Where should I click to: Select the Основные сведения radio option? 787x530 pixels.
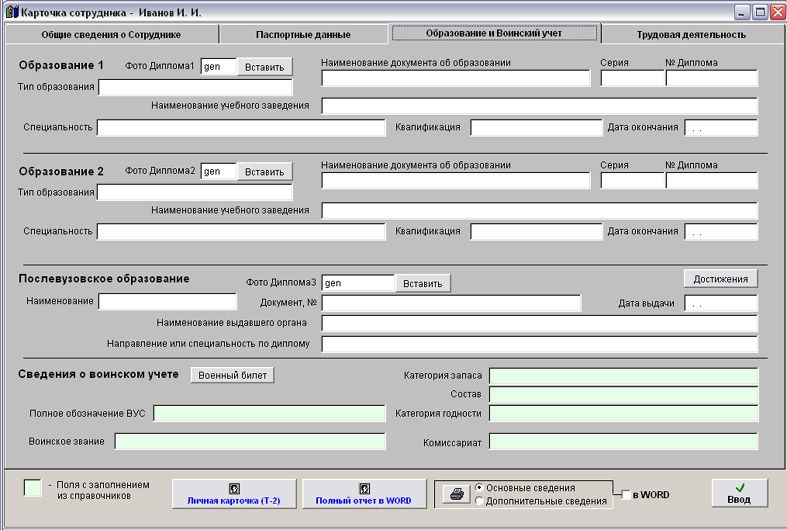480,487
